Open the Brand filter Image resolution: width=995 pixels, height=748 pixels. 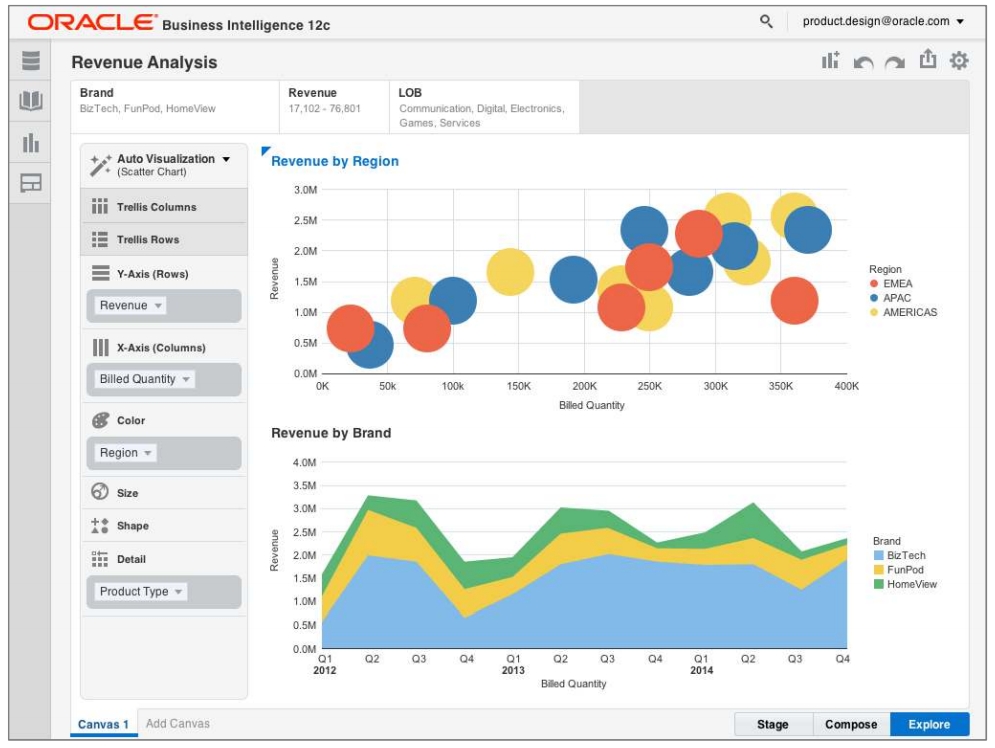pos(175,107)
